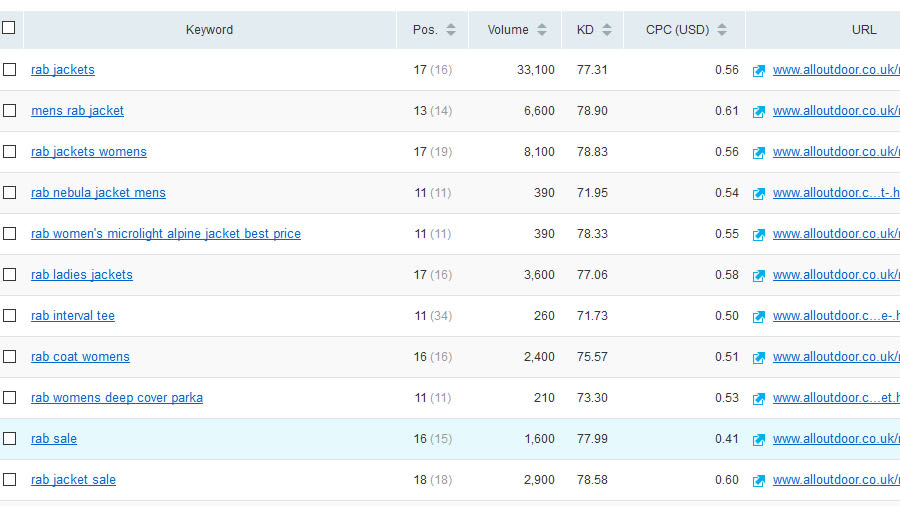The image size is (900, 506).
Task: Open external link icon for rab jacket sale row
Action: (759, 481)
